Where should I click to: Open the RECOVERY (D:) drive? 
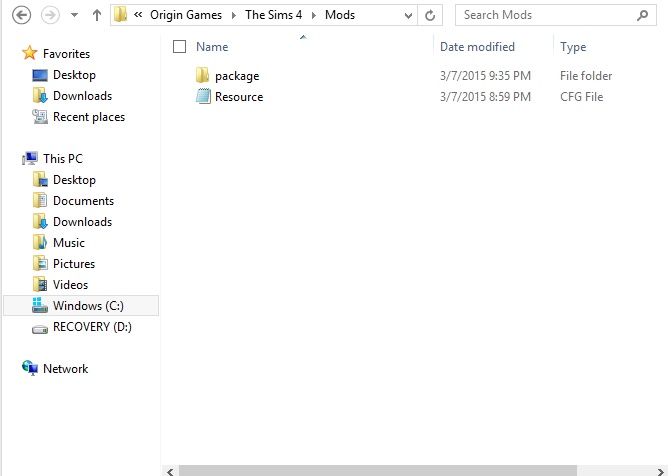click(92, 326)
